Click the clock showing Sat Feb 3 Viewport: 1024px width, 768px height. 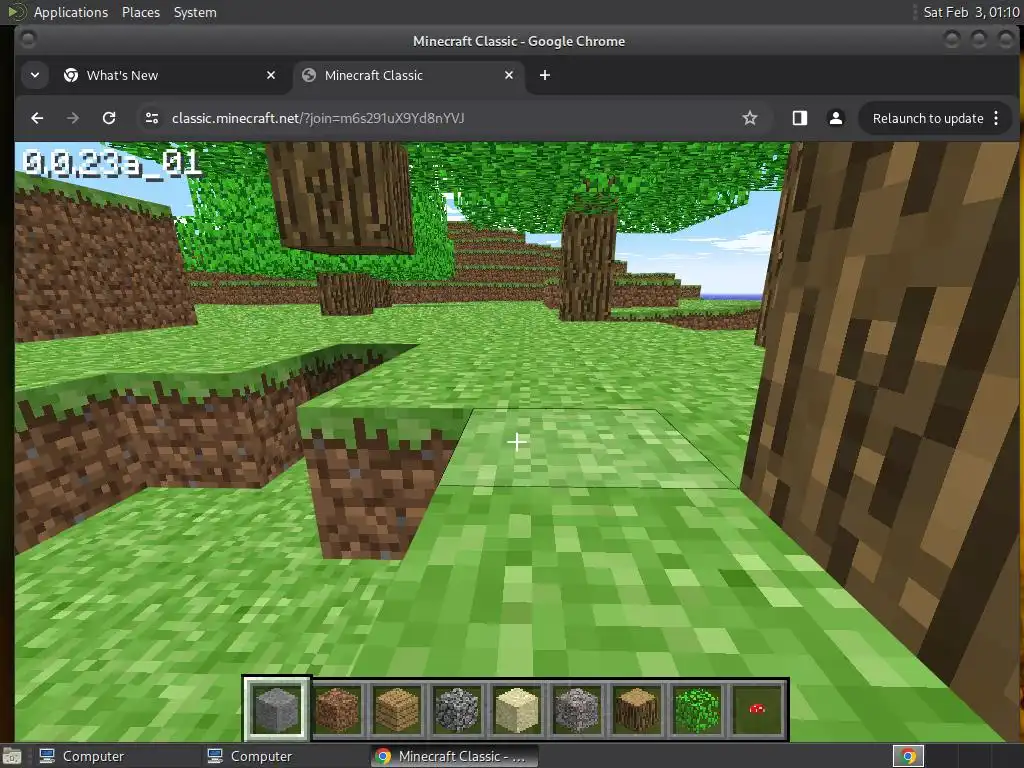click(971, 12)
